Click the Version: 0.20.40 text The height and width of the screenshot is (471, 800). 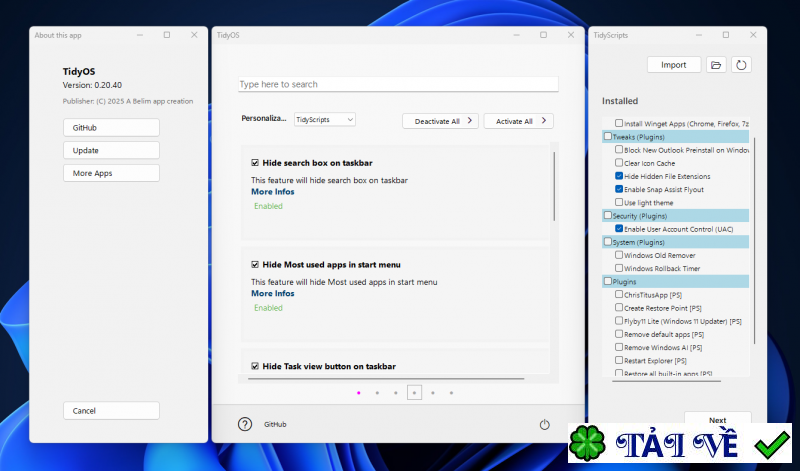click(92, 85)
